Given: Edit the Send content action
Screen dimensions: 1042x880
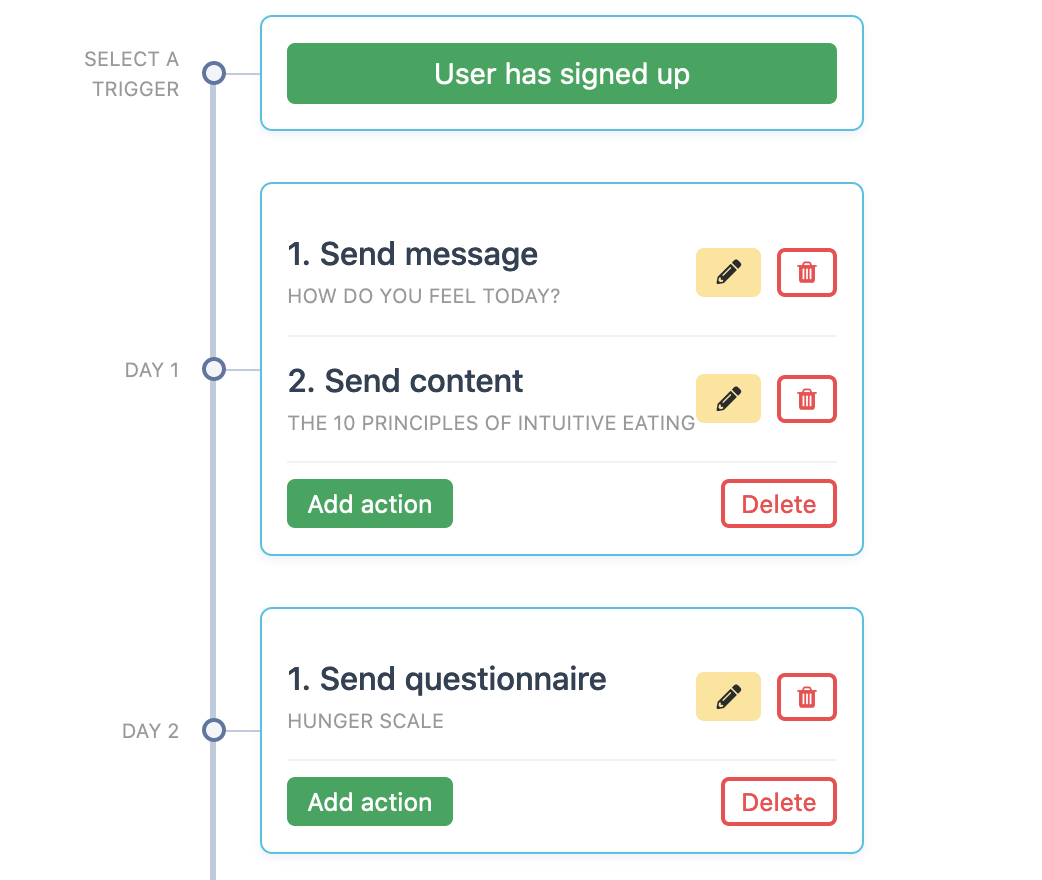Looking at the screenshot, I should [728, 399].
